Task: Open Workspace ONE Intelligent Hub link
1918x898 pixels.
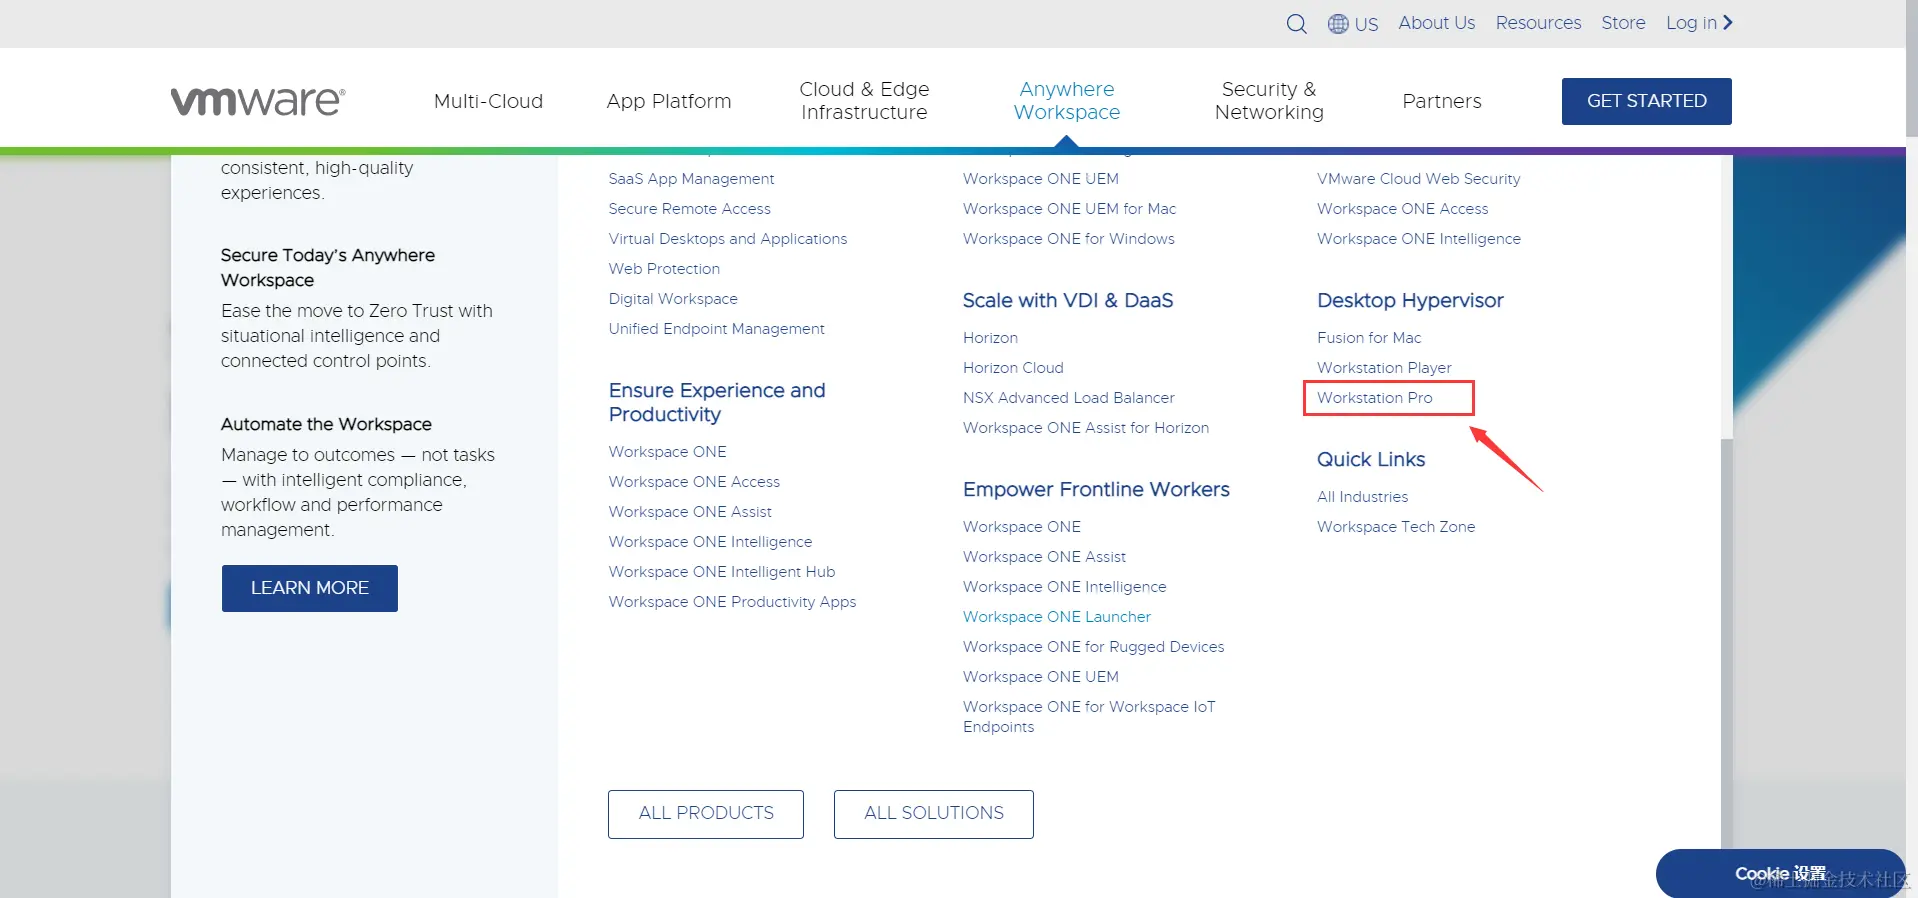Action: 721,572
